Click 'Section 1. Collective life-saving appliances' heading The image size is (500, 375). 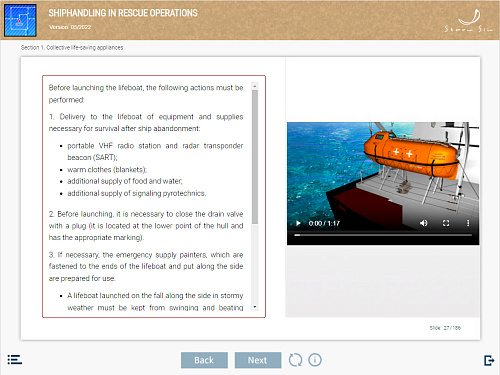point(72,48)
